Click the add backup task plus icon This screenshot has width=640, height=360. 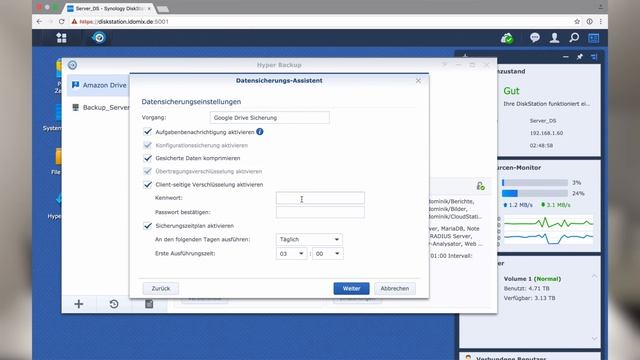pyautogui.click(x=79, y=304)
